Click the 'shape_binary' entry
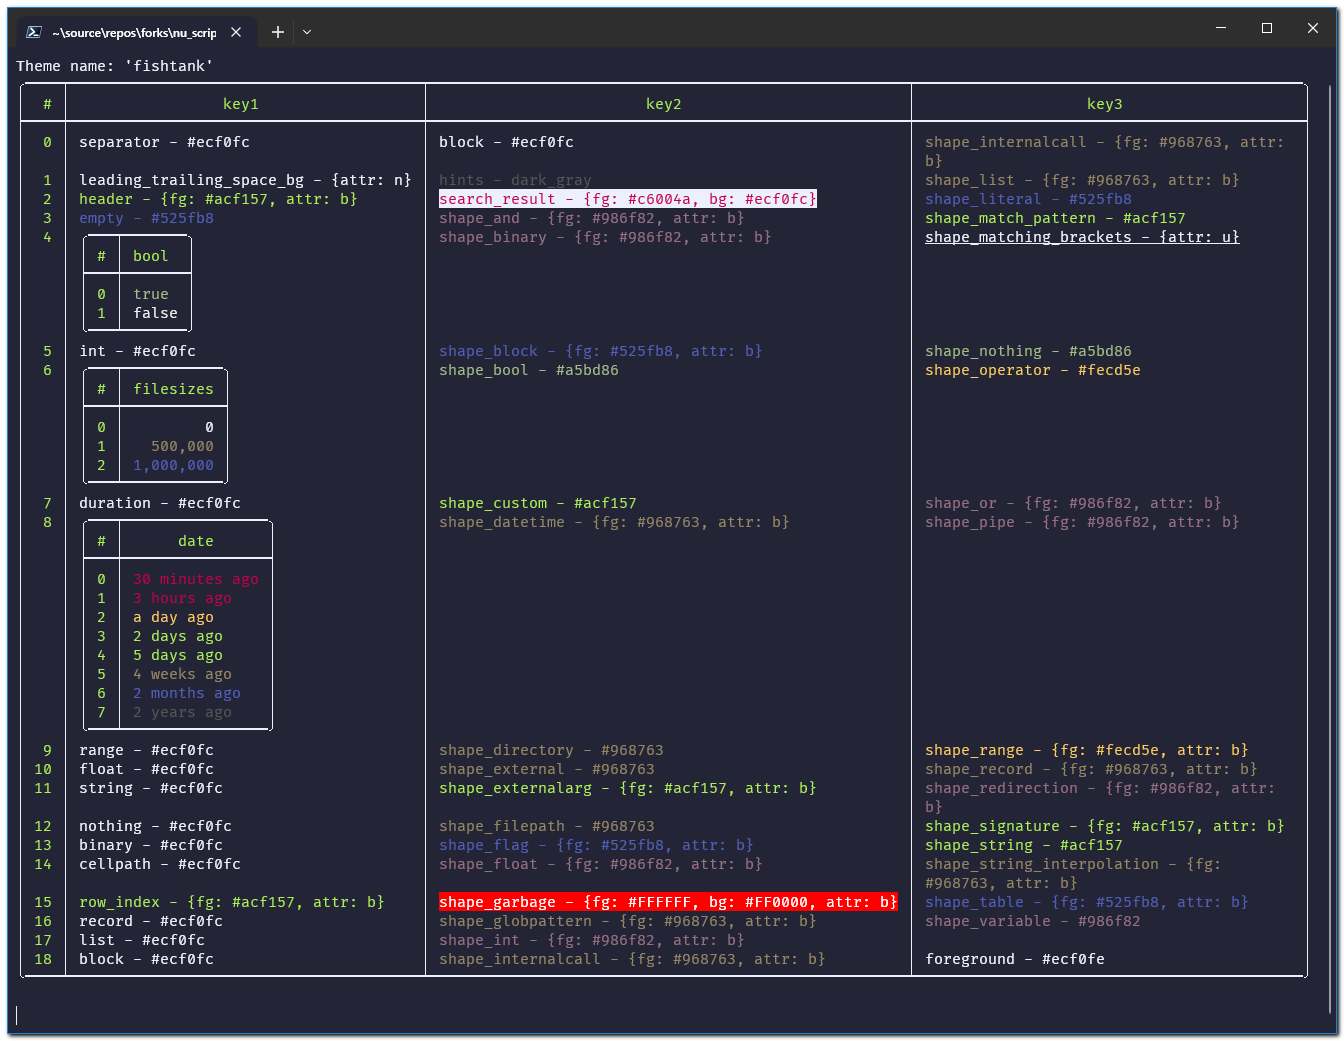Viewport: 1344px width, 1041px height. point(606,237)
